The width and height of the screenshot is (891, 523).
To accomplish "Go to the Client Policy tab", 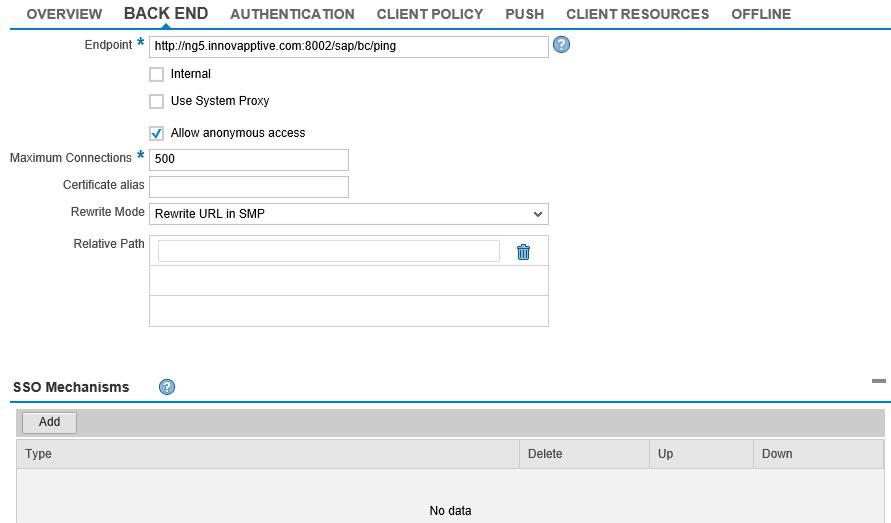I will tap(429, 14).
